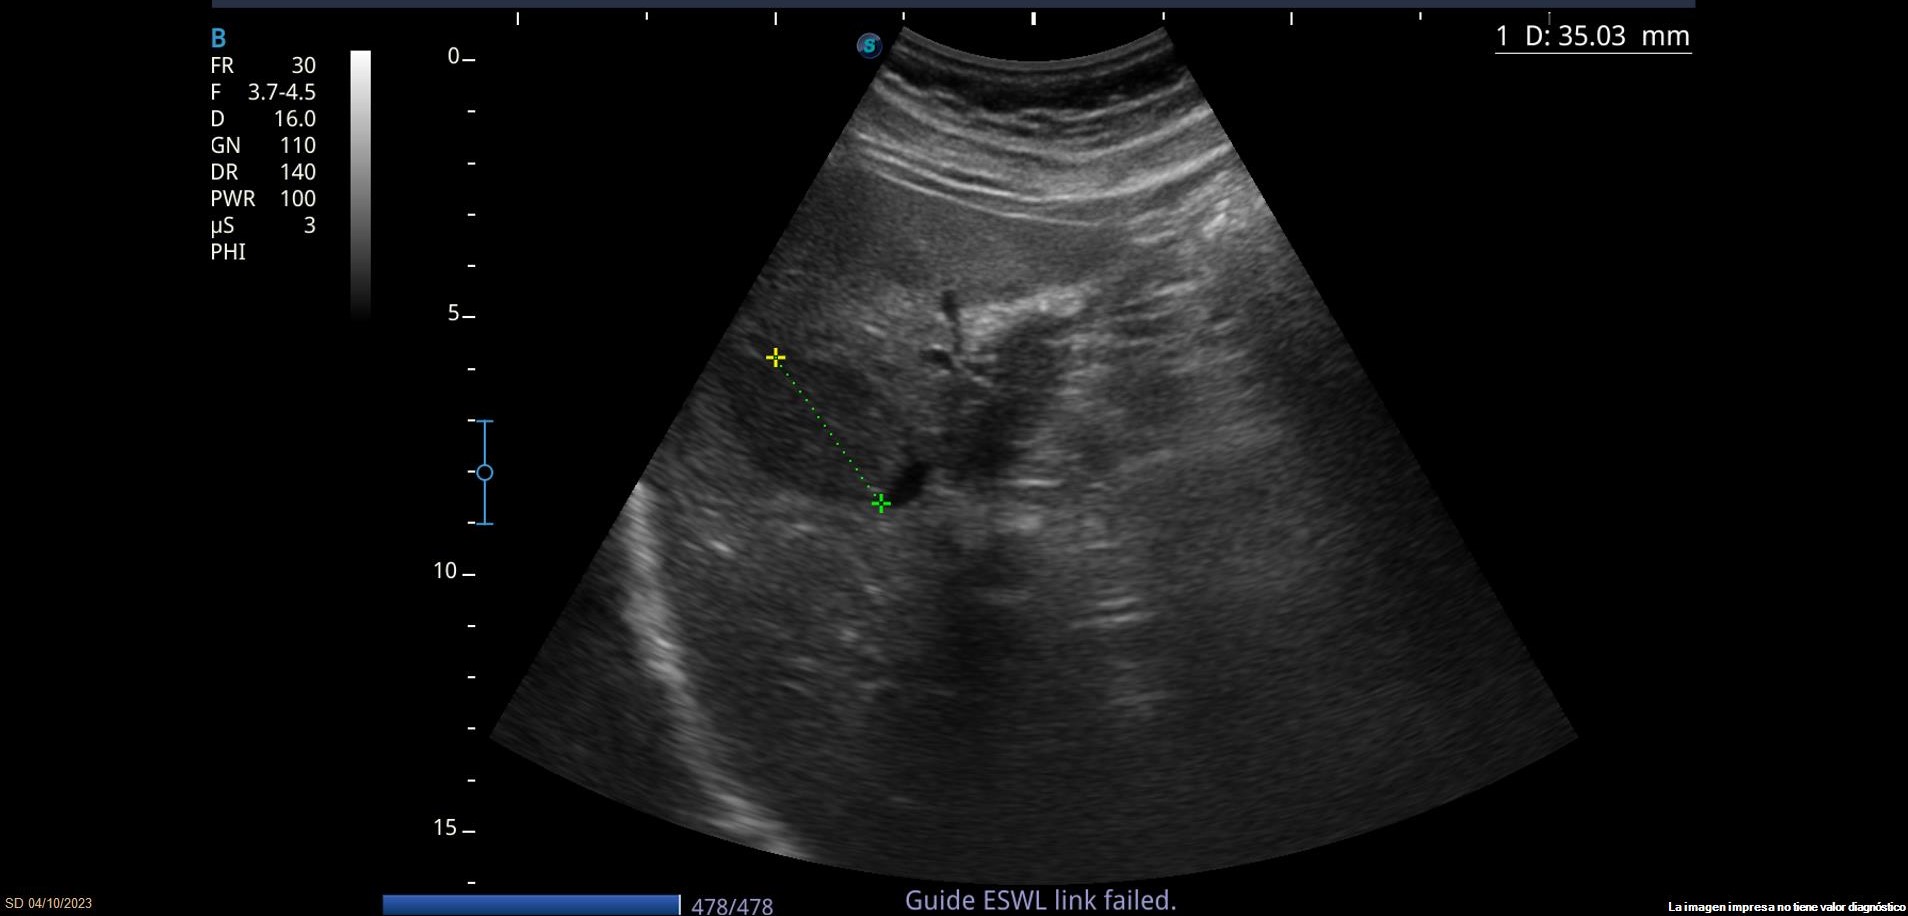Select the GN 110 gain parameter
1908x916 pixels.
(263, 146)
